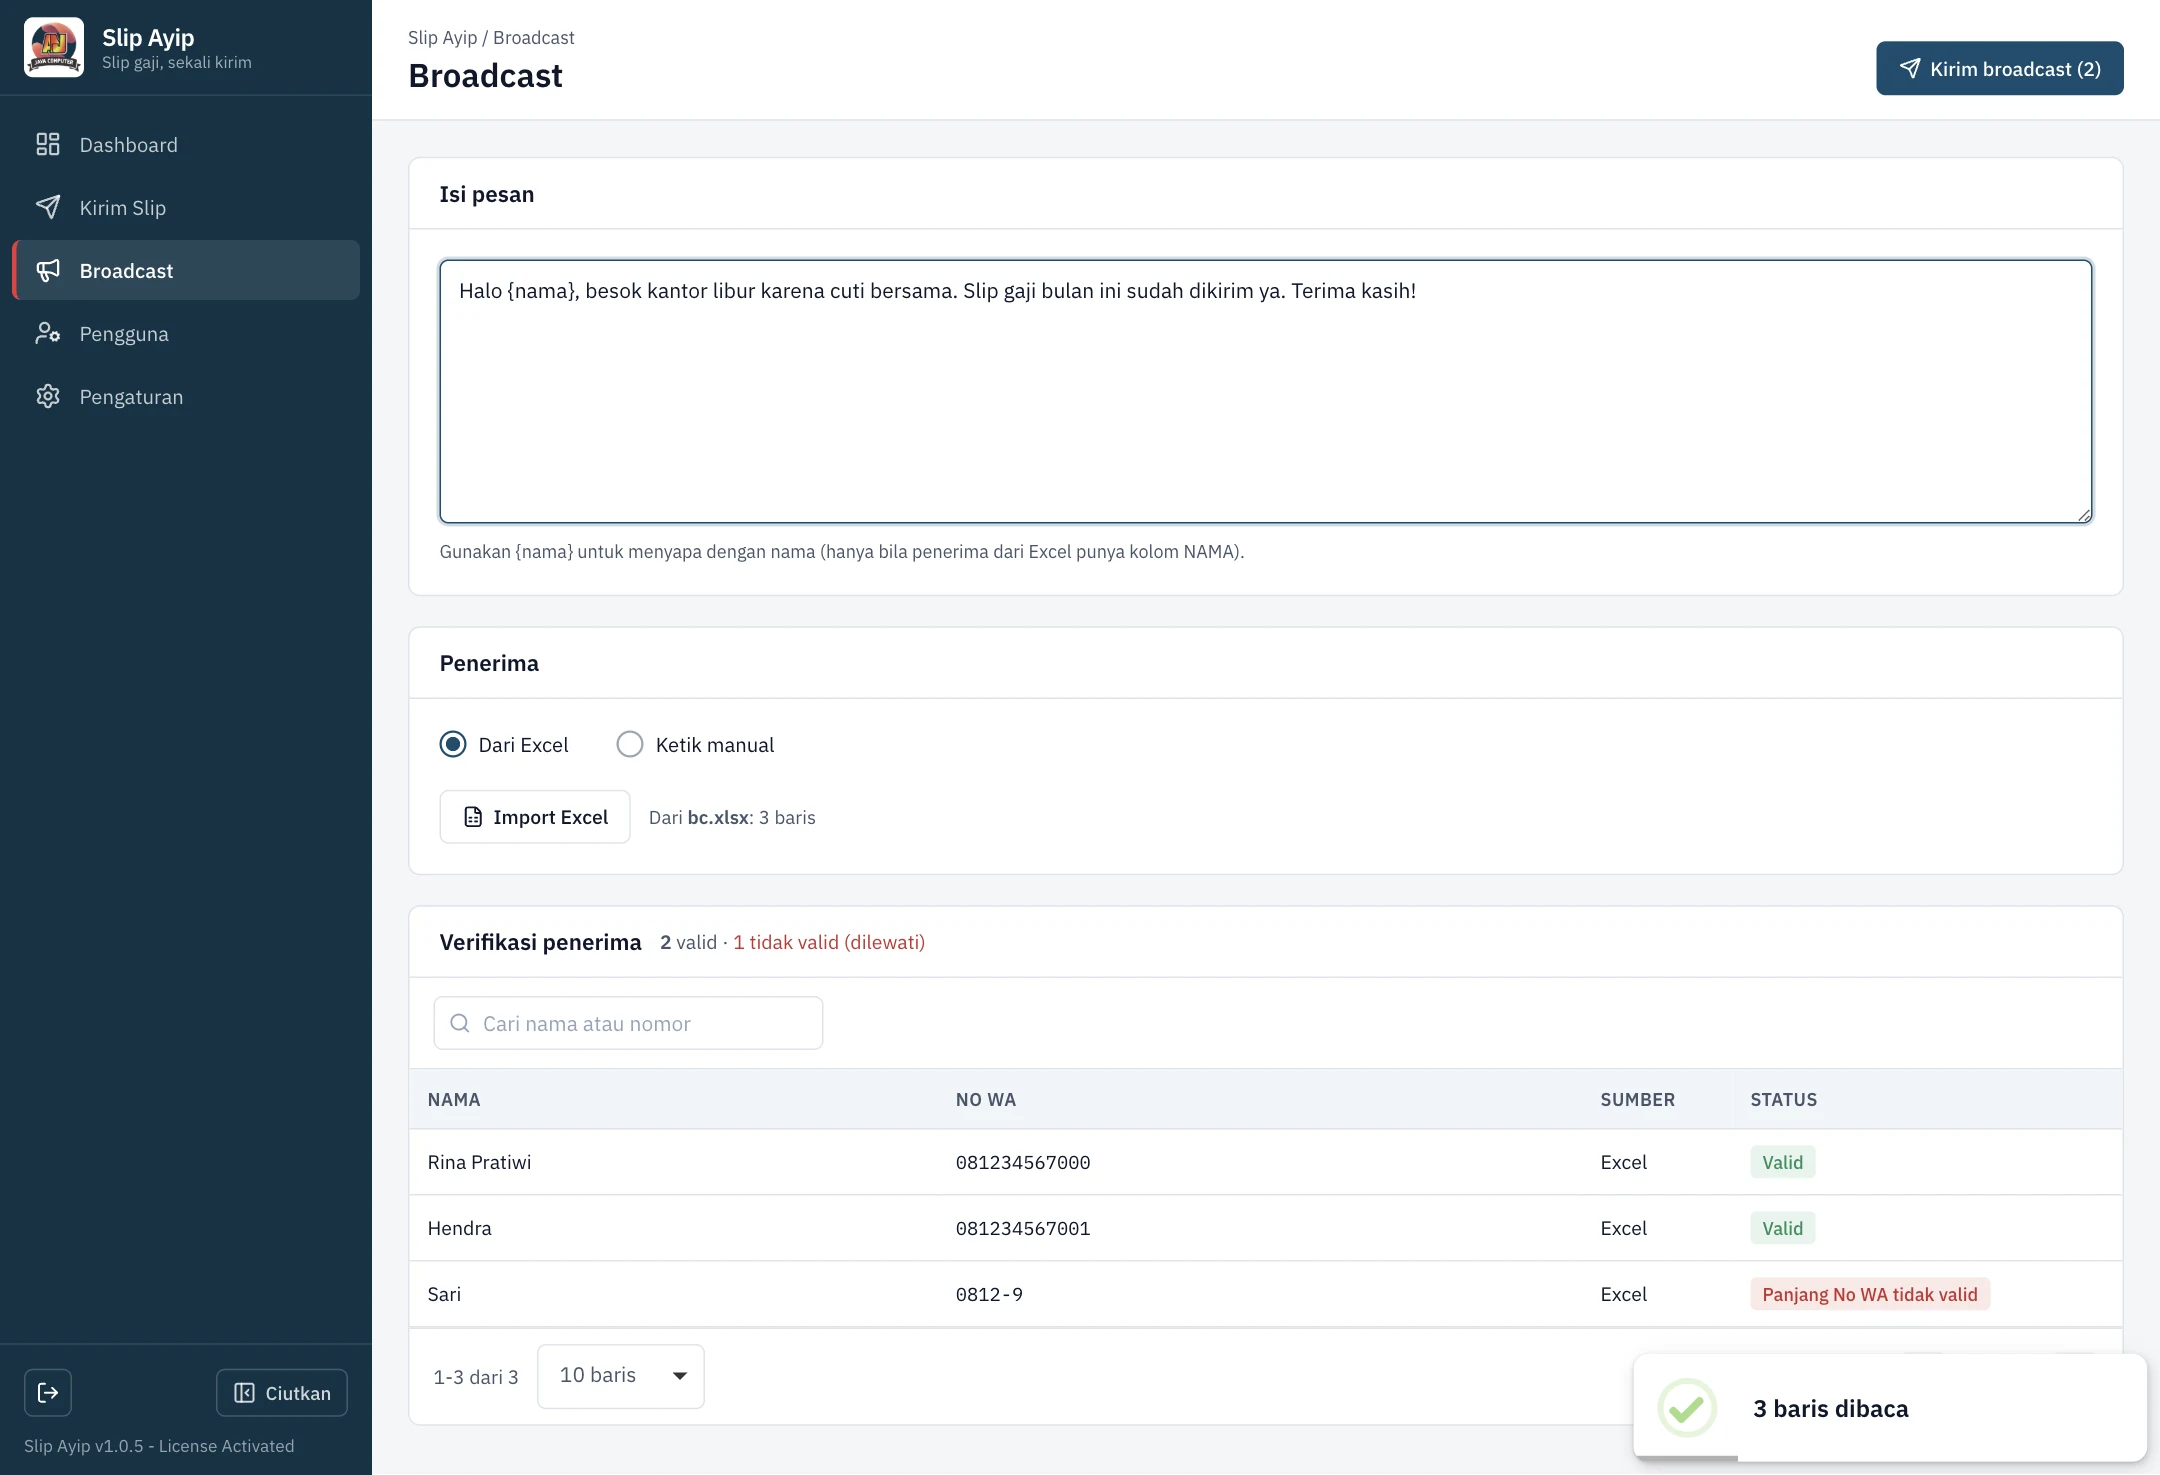2160x1475 pixels.
Task: Select the Ketik manual radio option
Action: [630, 744]
